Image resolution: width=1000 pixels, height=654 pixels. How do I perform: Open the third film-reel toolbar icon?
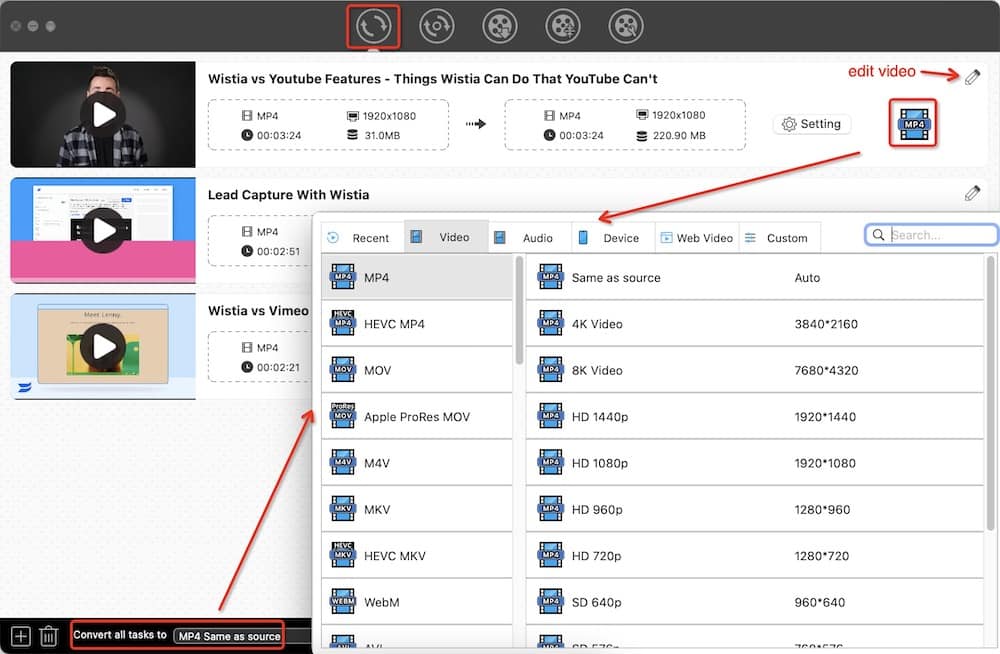tap(499, 26)
